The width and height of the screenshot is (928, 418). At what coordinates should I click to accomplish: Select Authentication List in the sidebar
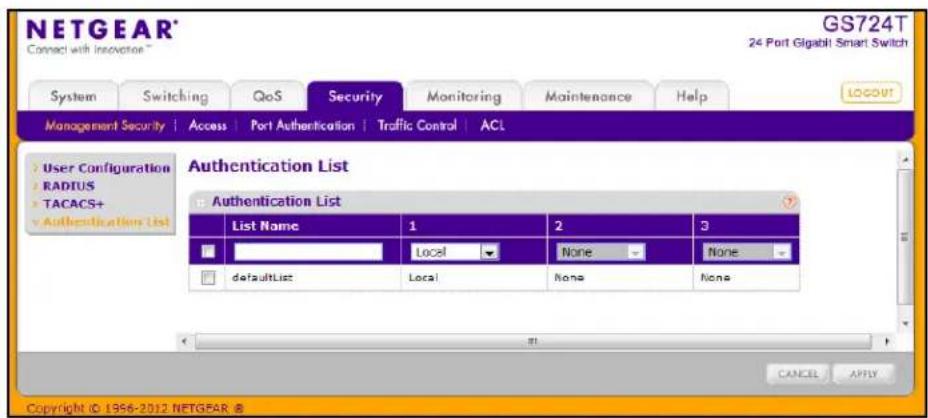point(105,222)
